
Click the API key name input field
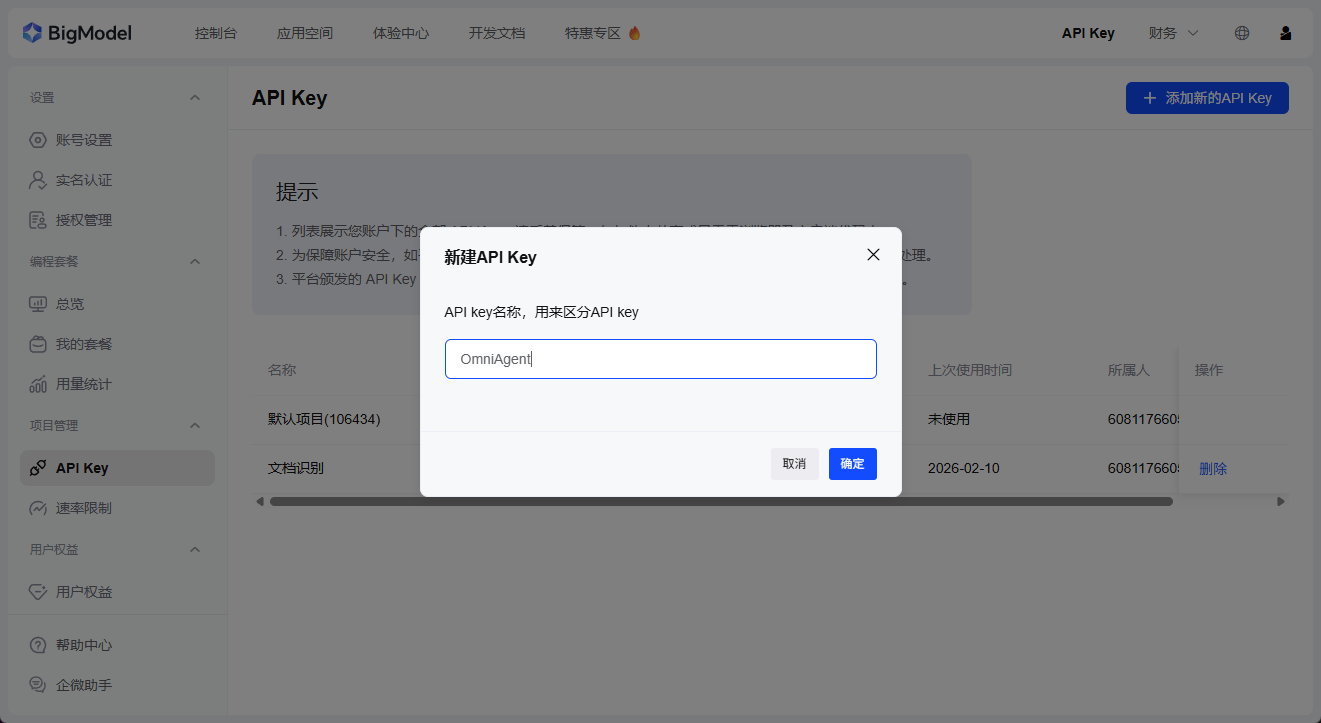[660, 359]
